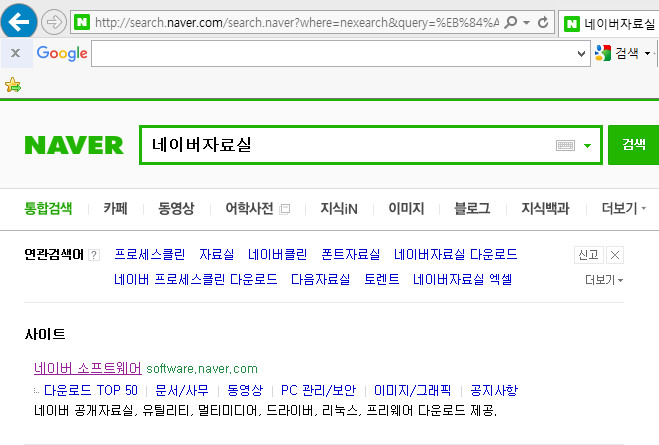The height and width of the screenshot is (445, 659).
Task: Open the address bar dropdown arrow
Action: point(526,23)
